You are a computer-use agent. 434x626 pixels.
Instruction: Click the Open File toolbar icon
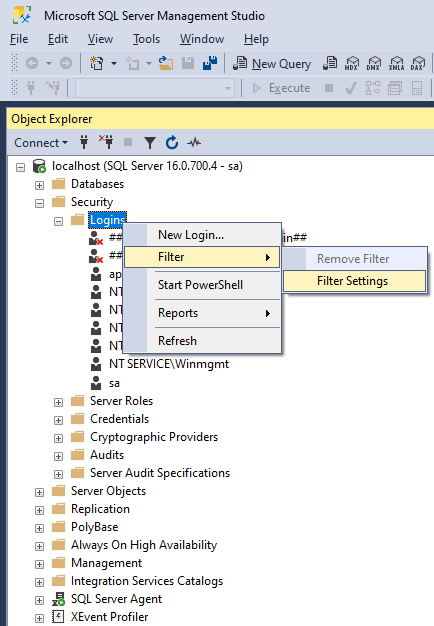[x=166, y=63]
